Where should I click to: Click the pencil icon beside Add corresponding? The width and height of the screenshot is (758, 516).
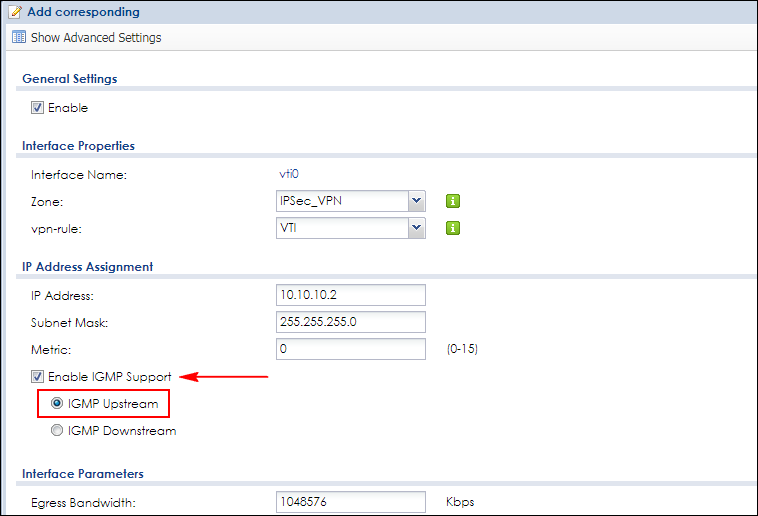(x=15, y=12)
